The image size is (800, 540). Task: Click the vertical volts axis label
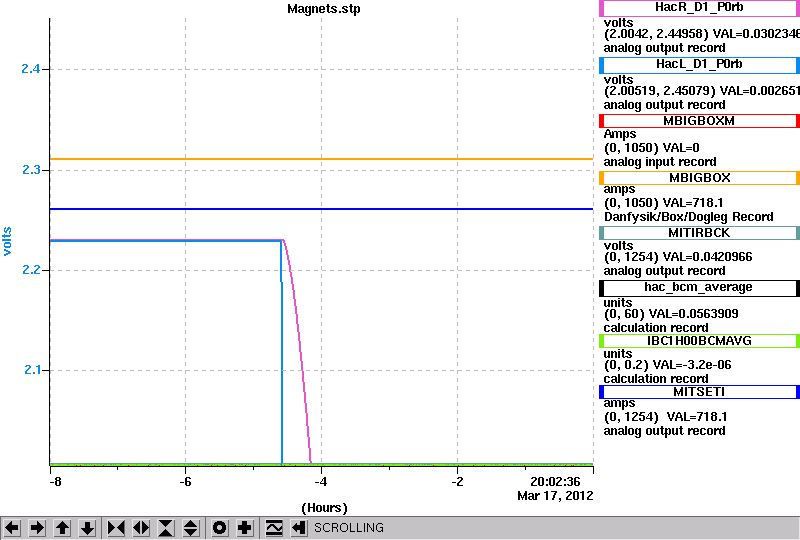pos(7,241)
